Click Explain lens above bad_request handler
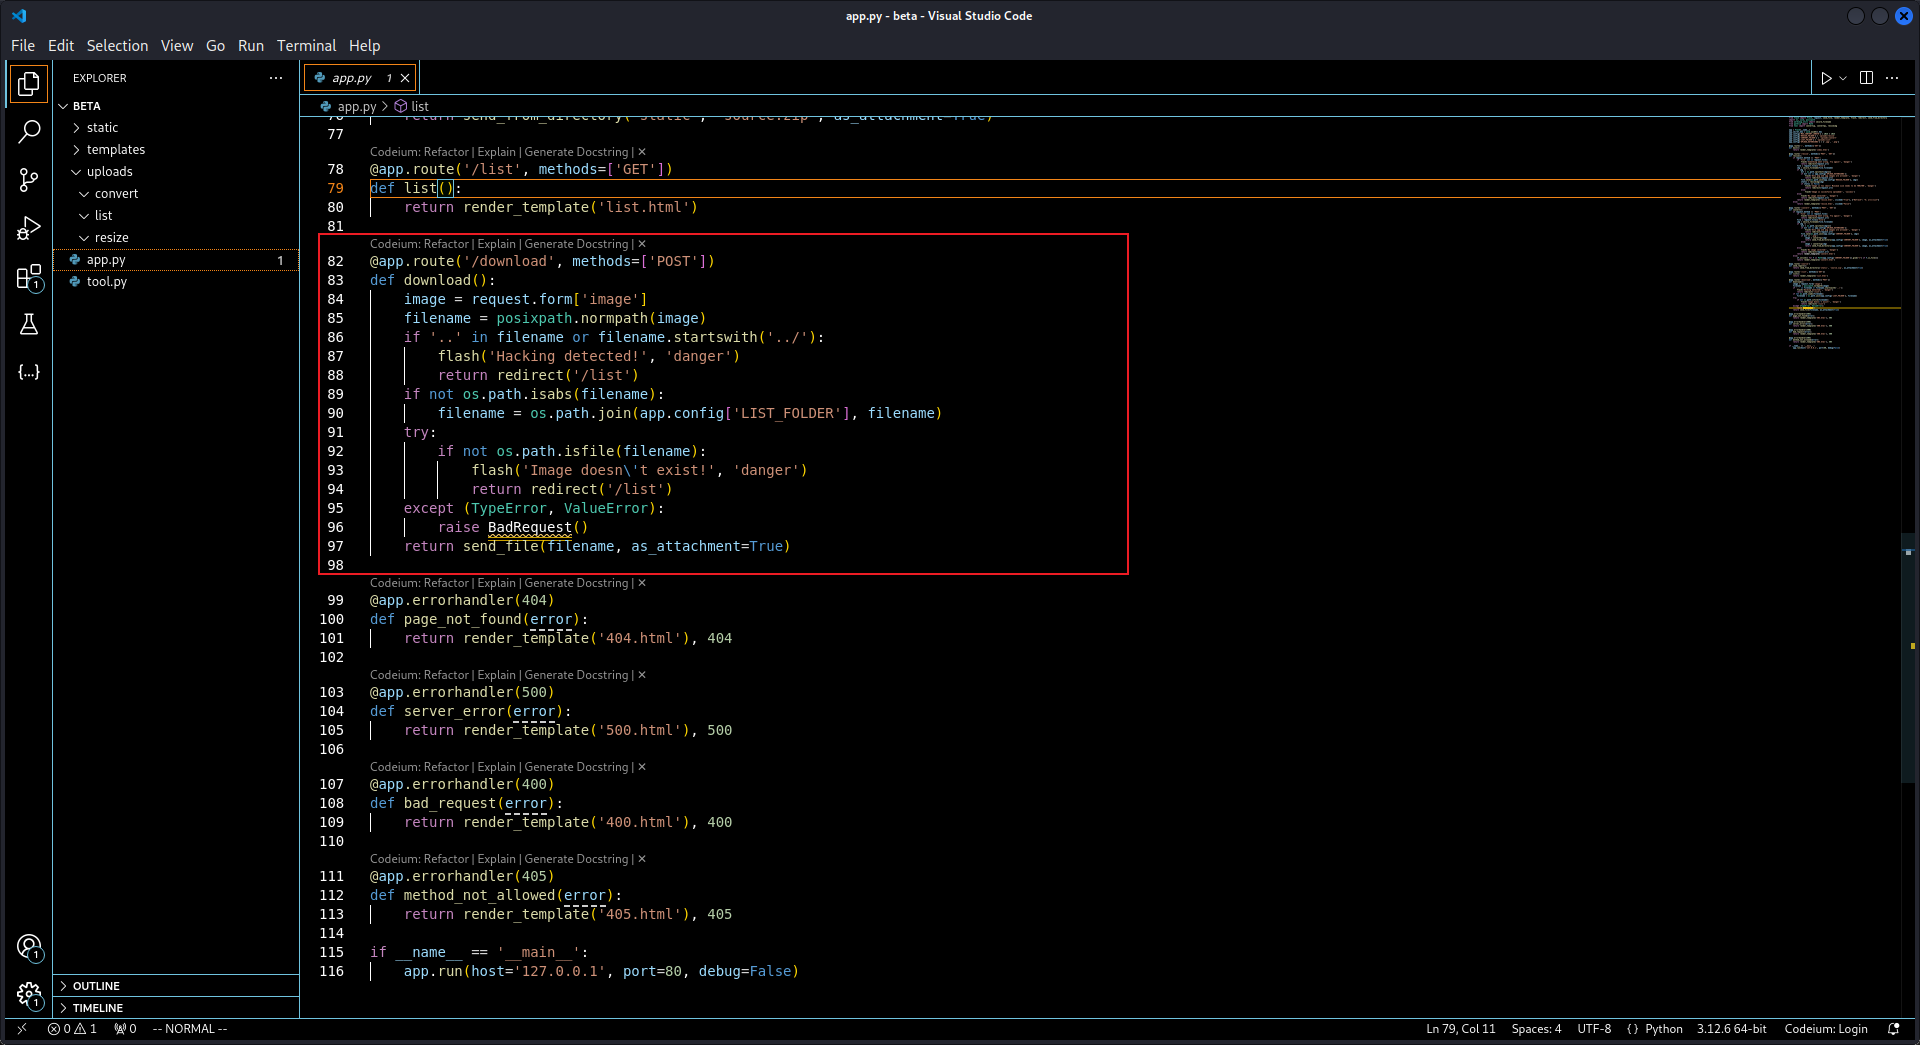 (496, 767)
